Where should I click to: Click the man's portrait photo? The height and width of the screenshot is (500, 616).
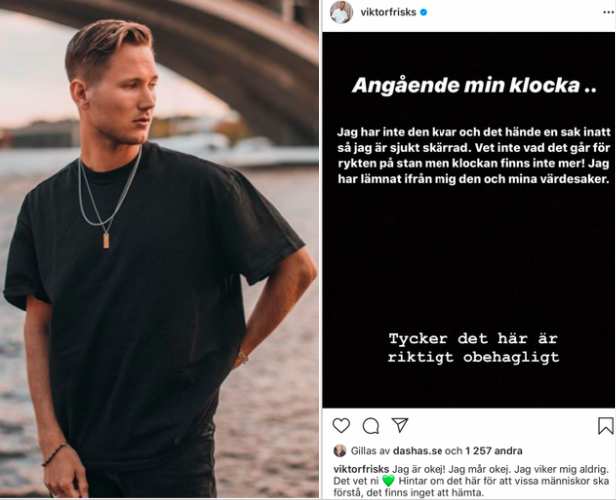coord(159,250)
